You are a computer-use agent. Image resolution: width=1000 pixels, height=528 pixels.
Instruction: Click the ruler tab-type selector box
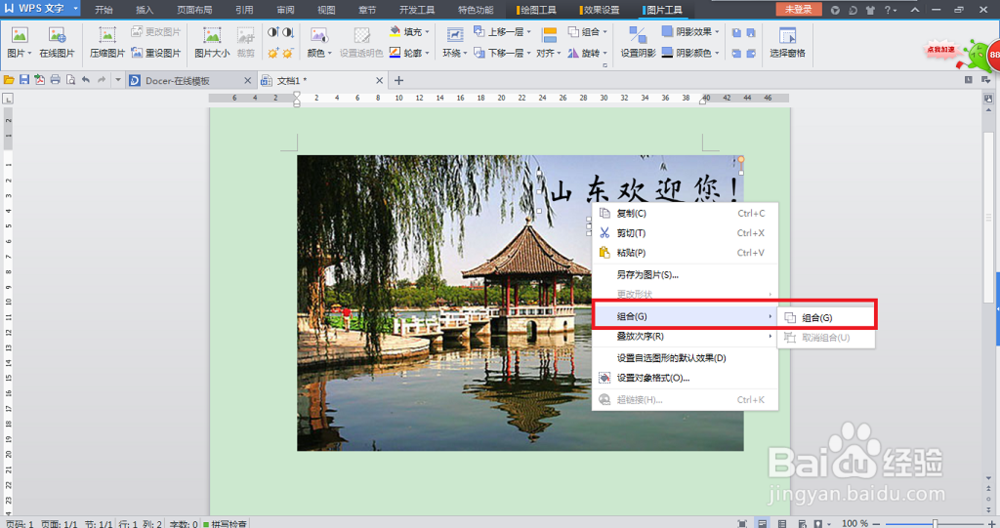tap(8, 99)
